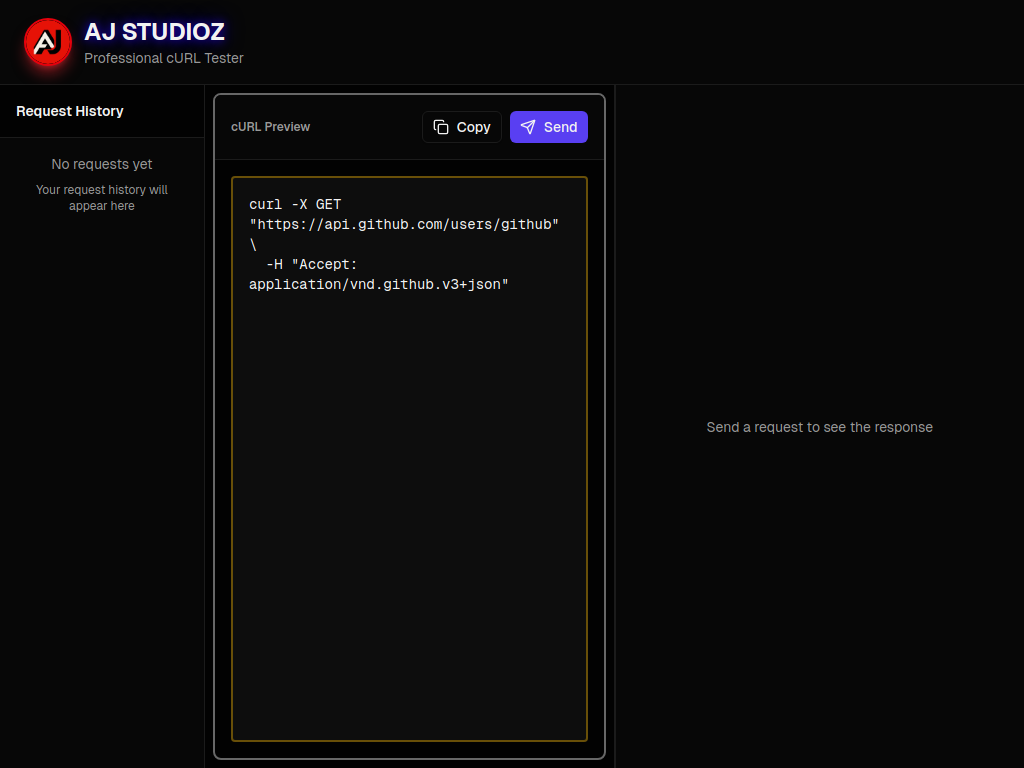The width and height of the screenshot is (1024, 768).
Task: Place cursor on the "curl -X GET" line
Action: point(295,204)
